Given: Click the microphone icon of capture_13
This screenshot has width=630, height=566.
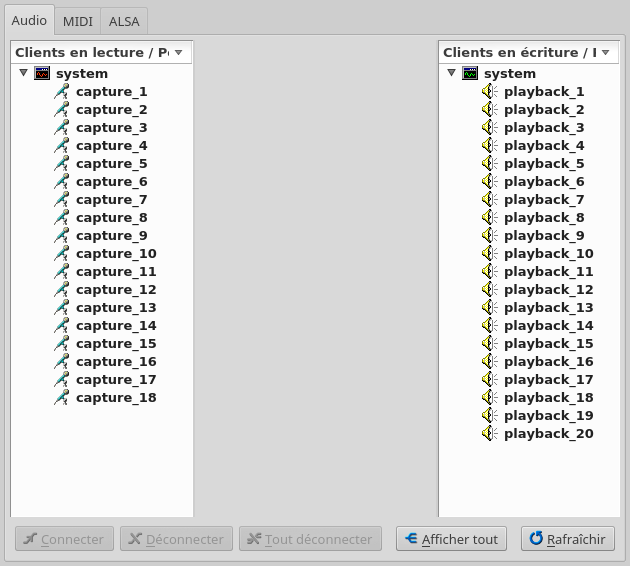Looking at the screenshot, I should (61, 307).
